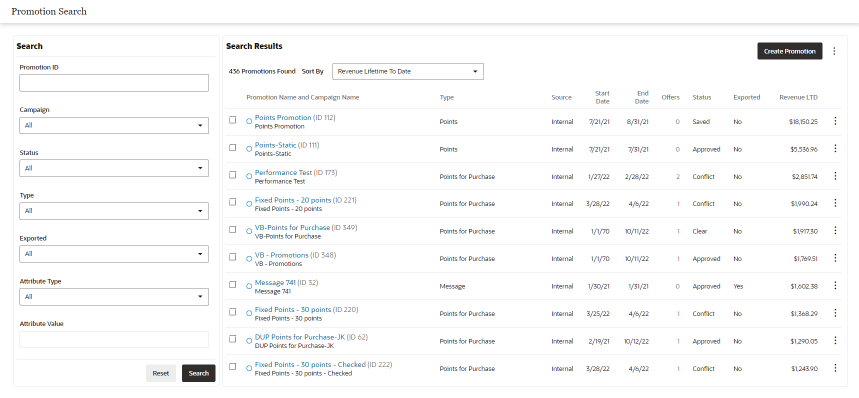859x398 pixels.
Task: Click the circle icon beside VB-Points for Purchase
Action: click(x=249, y=231)
